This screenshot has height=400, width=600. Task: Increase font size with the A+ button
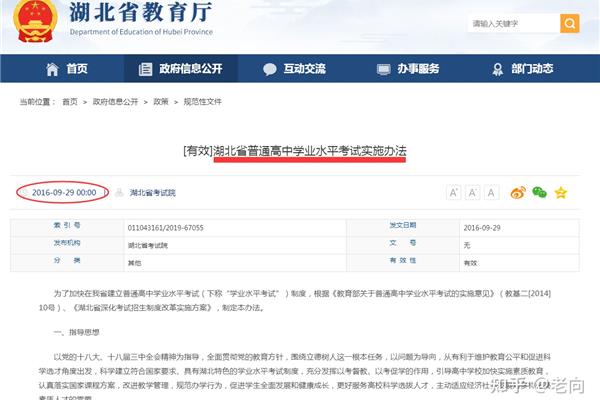pos(453,193)
